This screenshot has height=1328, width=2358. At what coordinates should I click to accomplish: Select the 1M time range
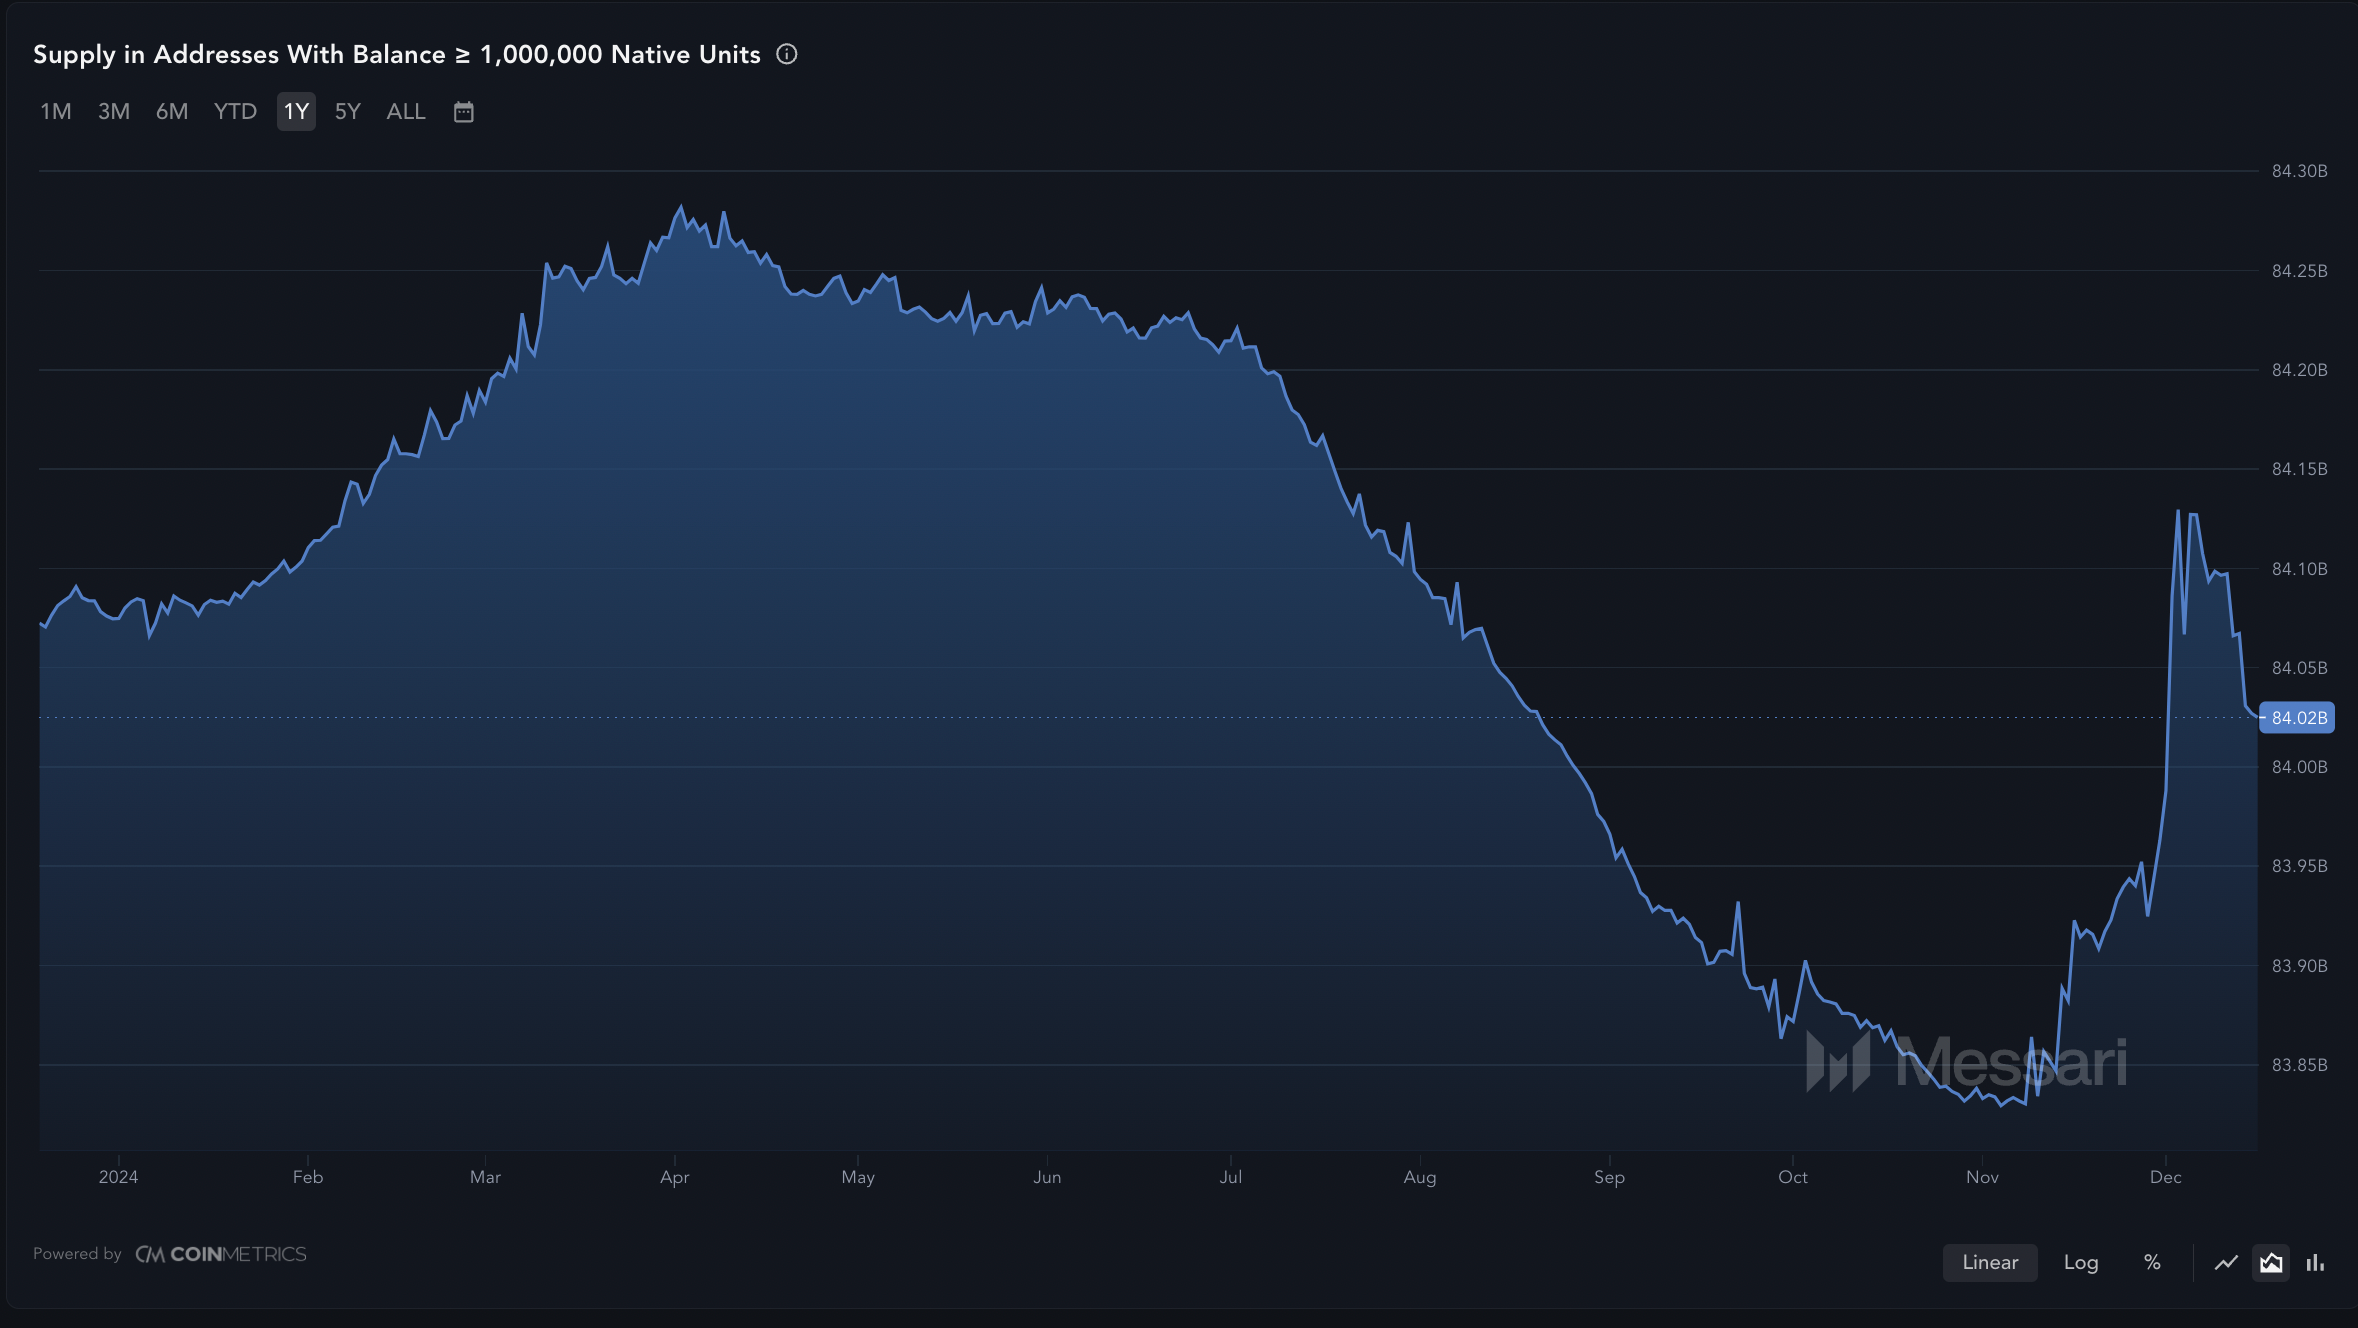pos(56,112)
